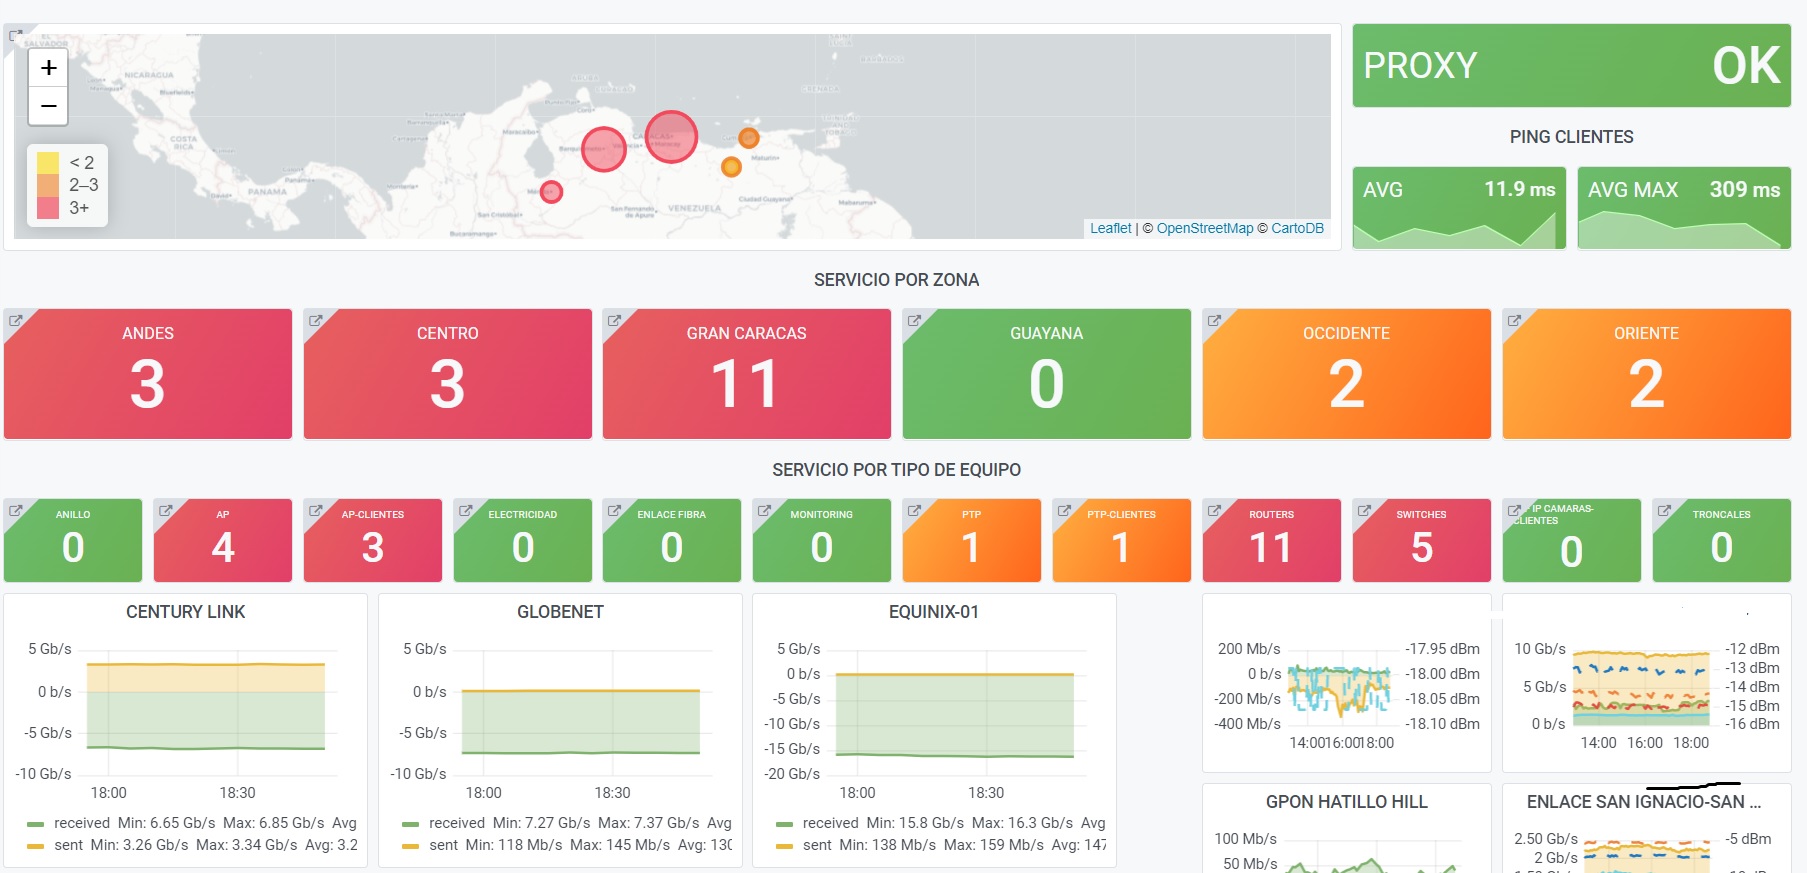Open the PING CLIENTES row title
This screenshot has width=1807, height=873.
click(x=1571, y=137)
